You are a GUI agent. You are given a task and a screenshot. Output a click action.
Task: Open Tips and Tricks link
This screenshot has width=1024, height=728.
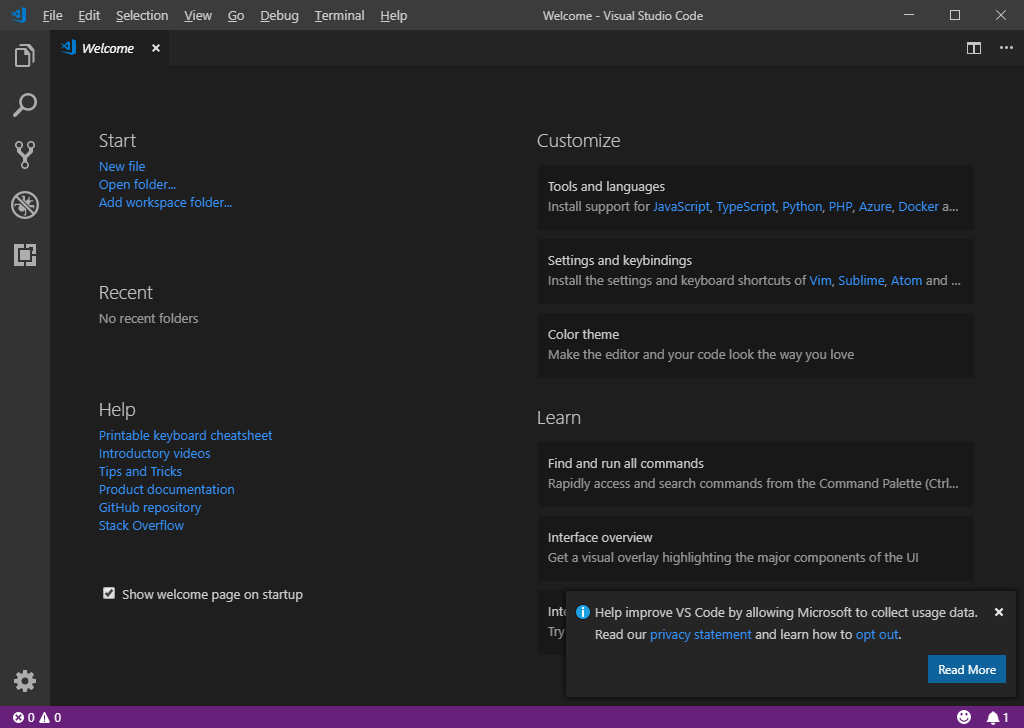coord(140,471)
